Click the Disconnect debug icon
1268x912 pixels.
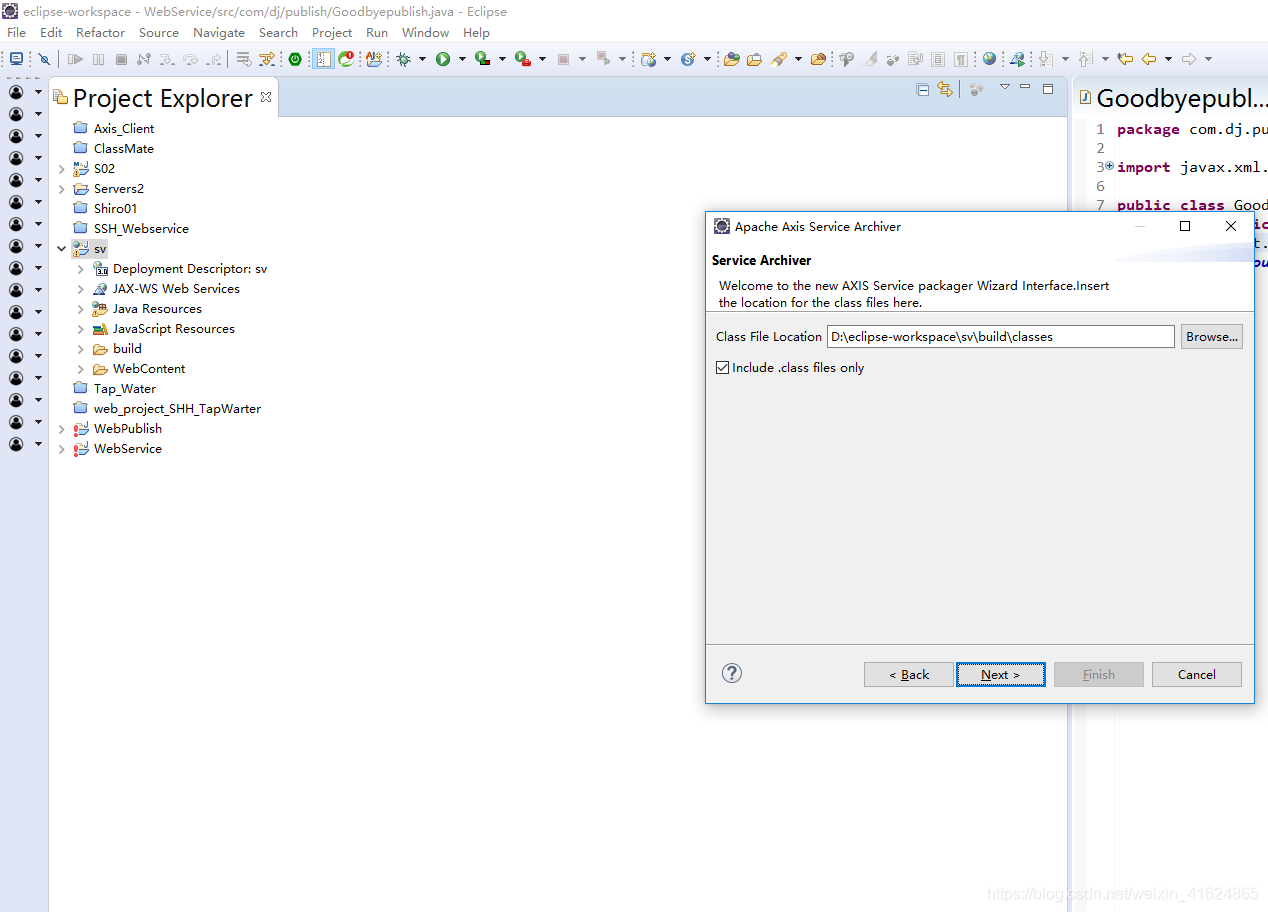143,59
